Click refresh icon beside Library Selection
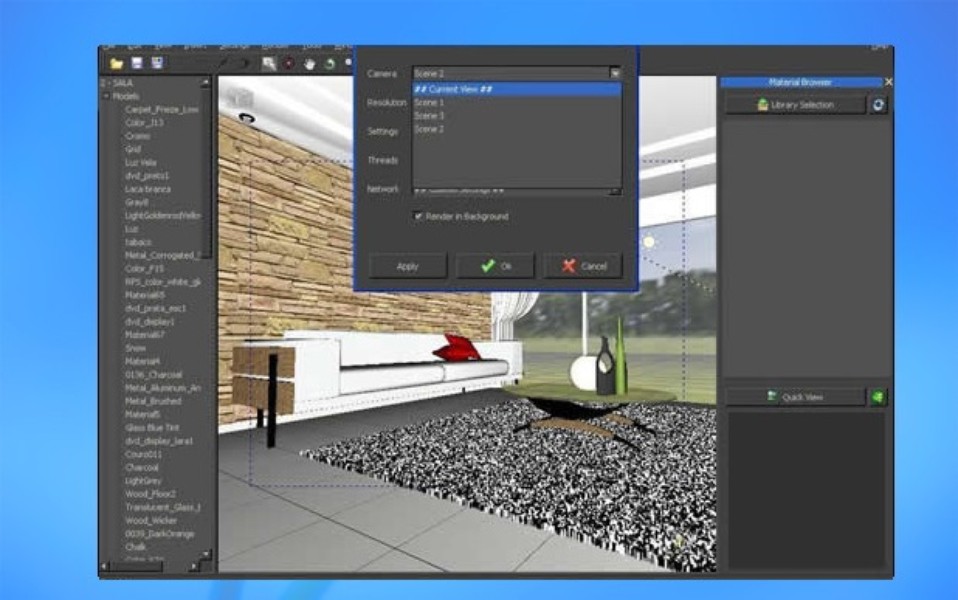Screen dimensions: 958x600 tap(878, 104)
